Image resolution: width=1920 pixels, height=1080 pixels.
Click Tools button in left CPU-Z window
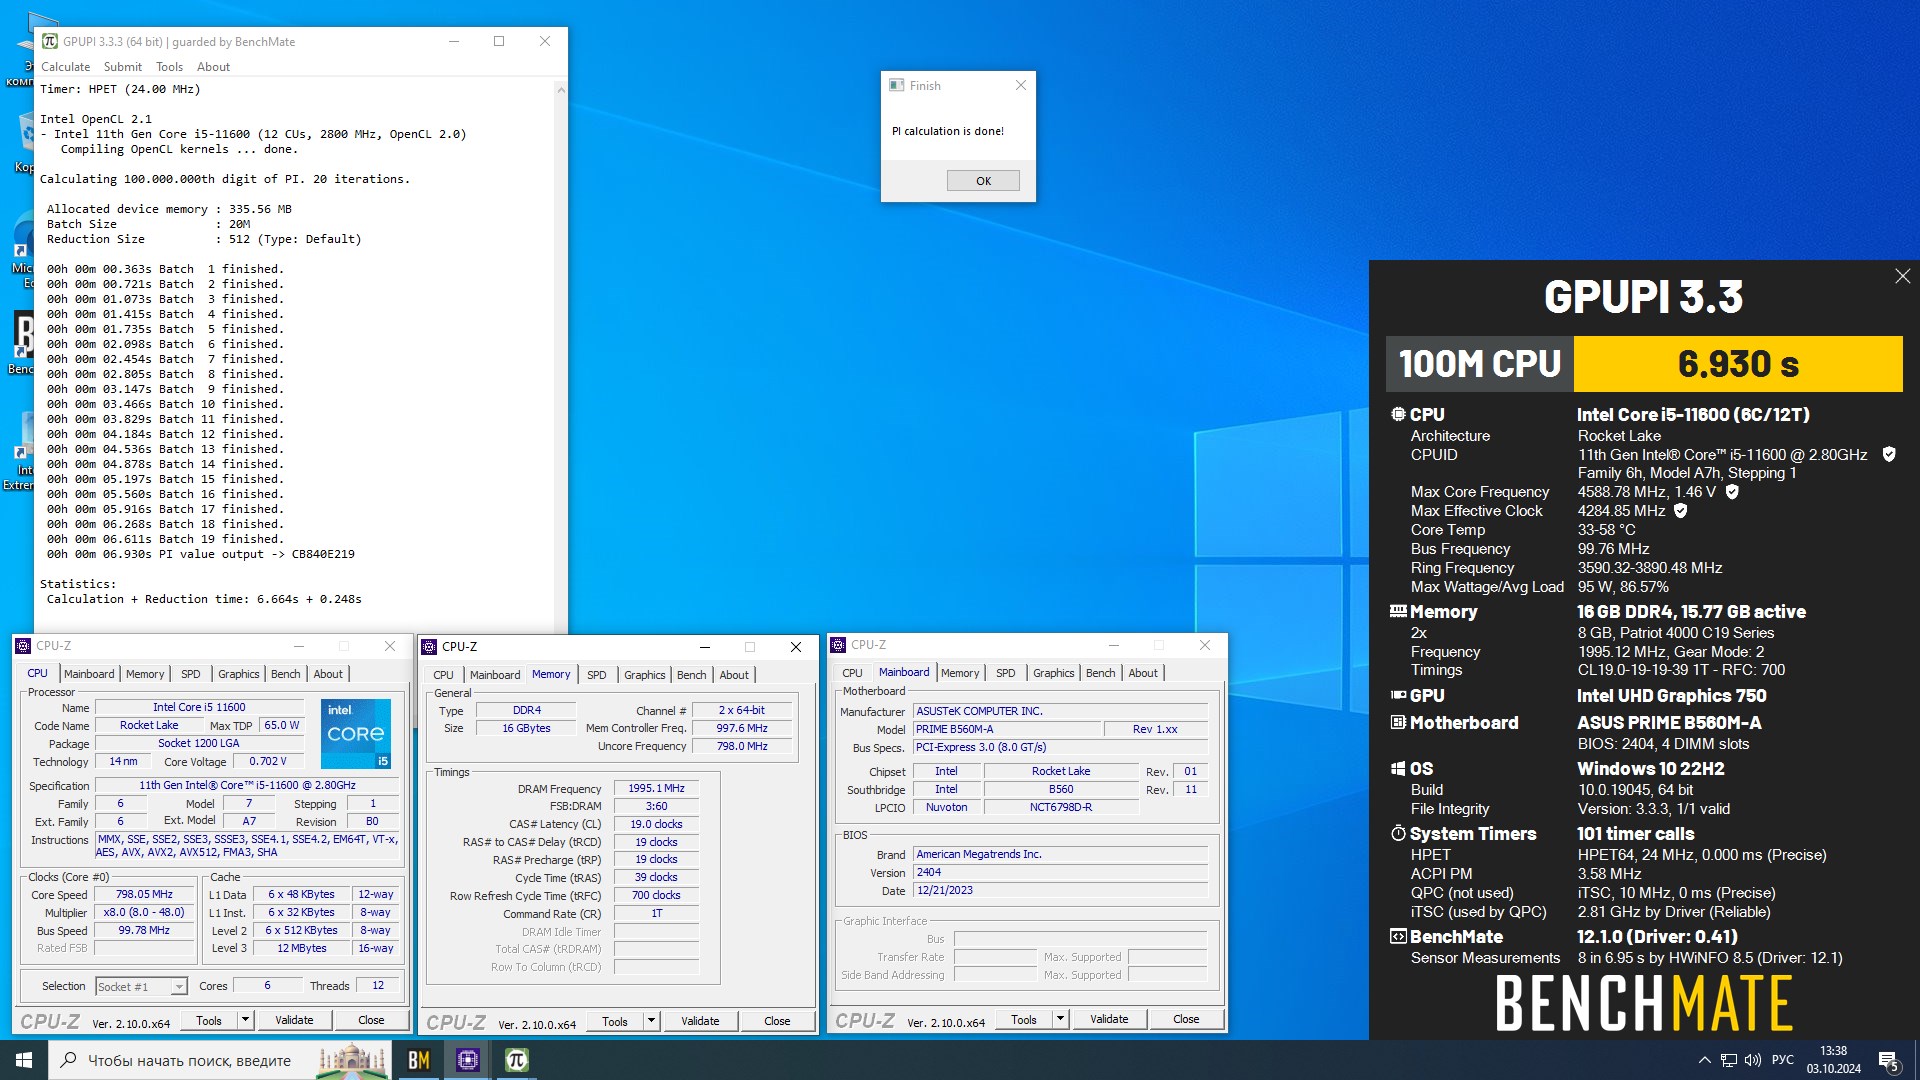pyautogui.click(x=209, y=1020)
